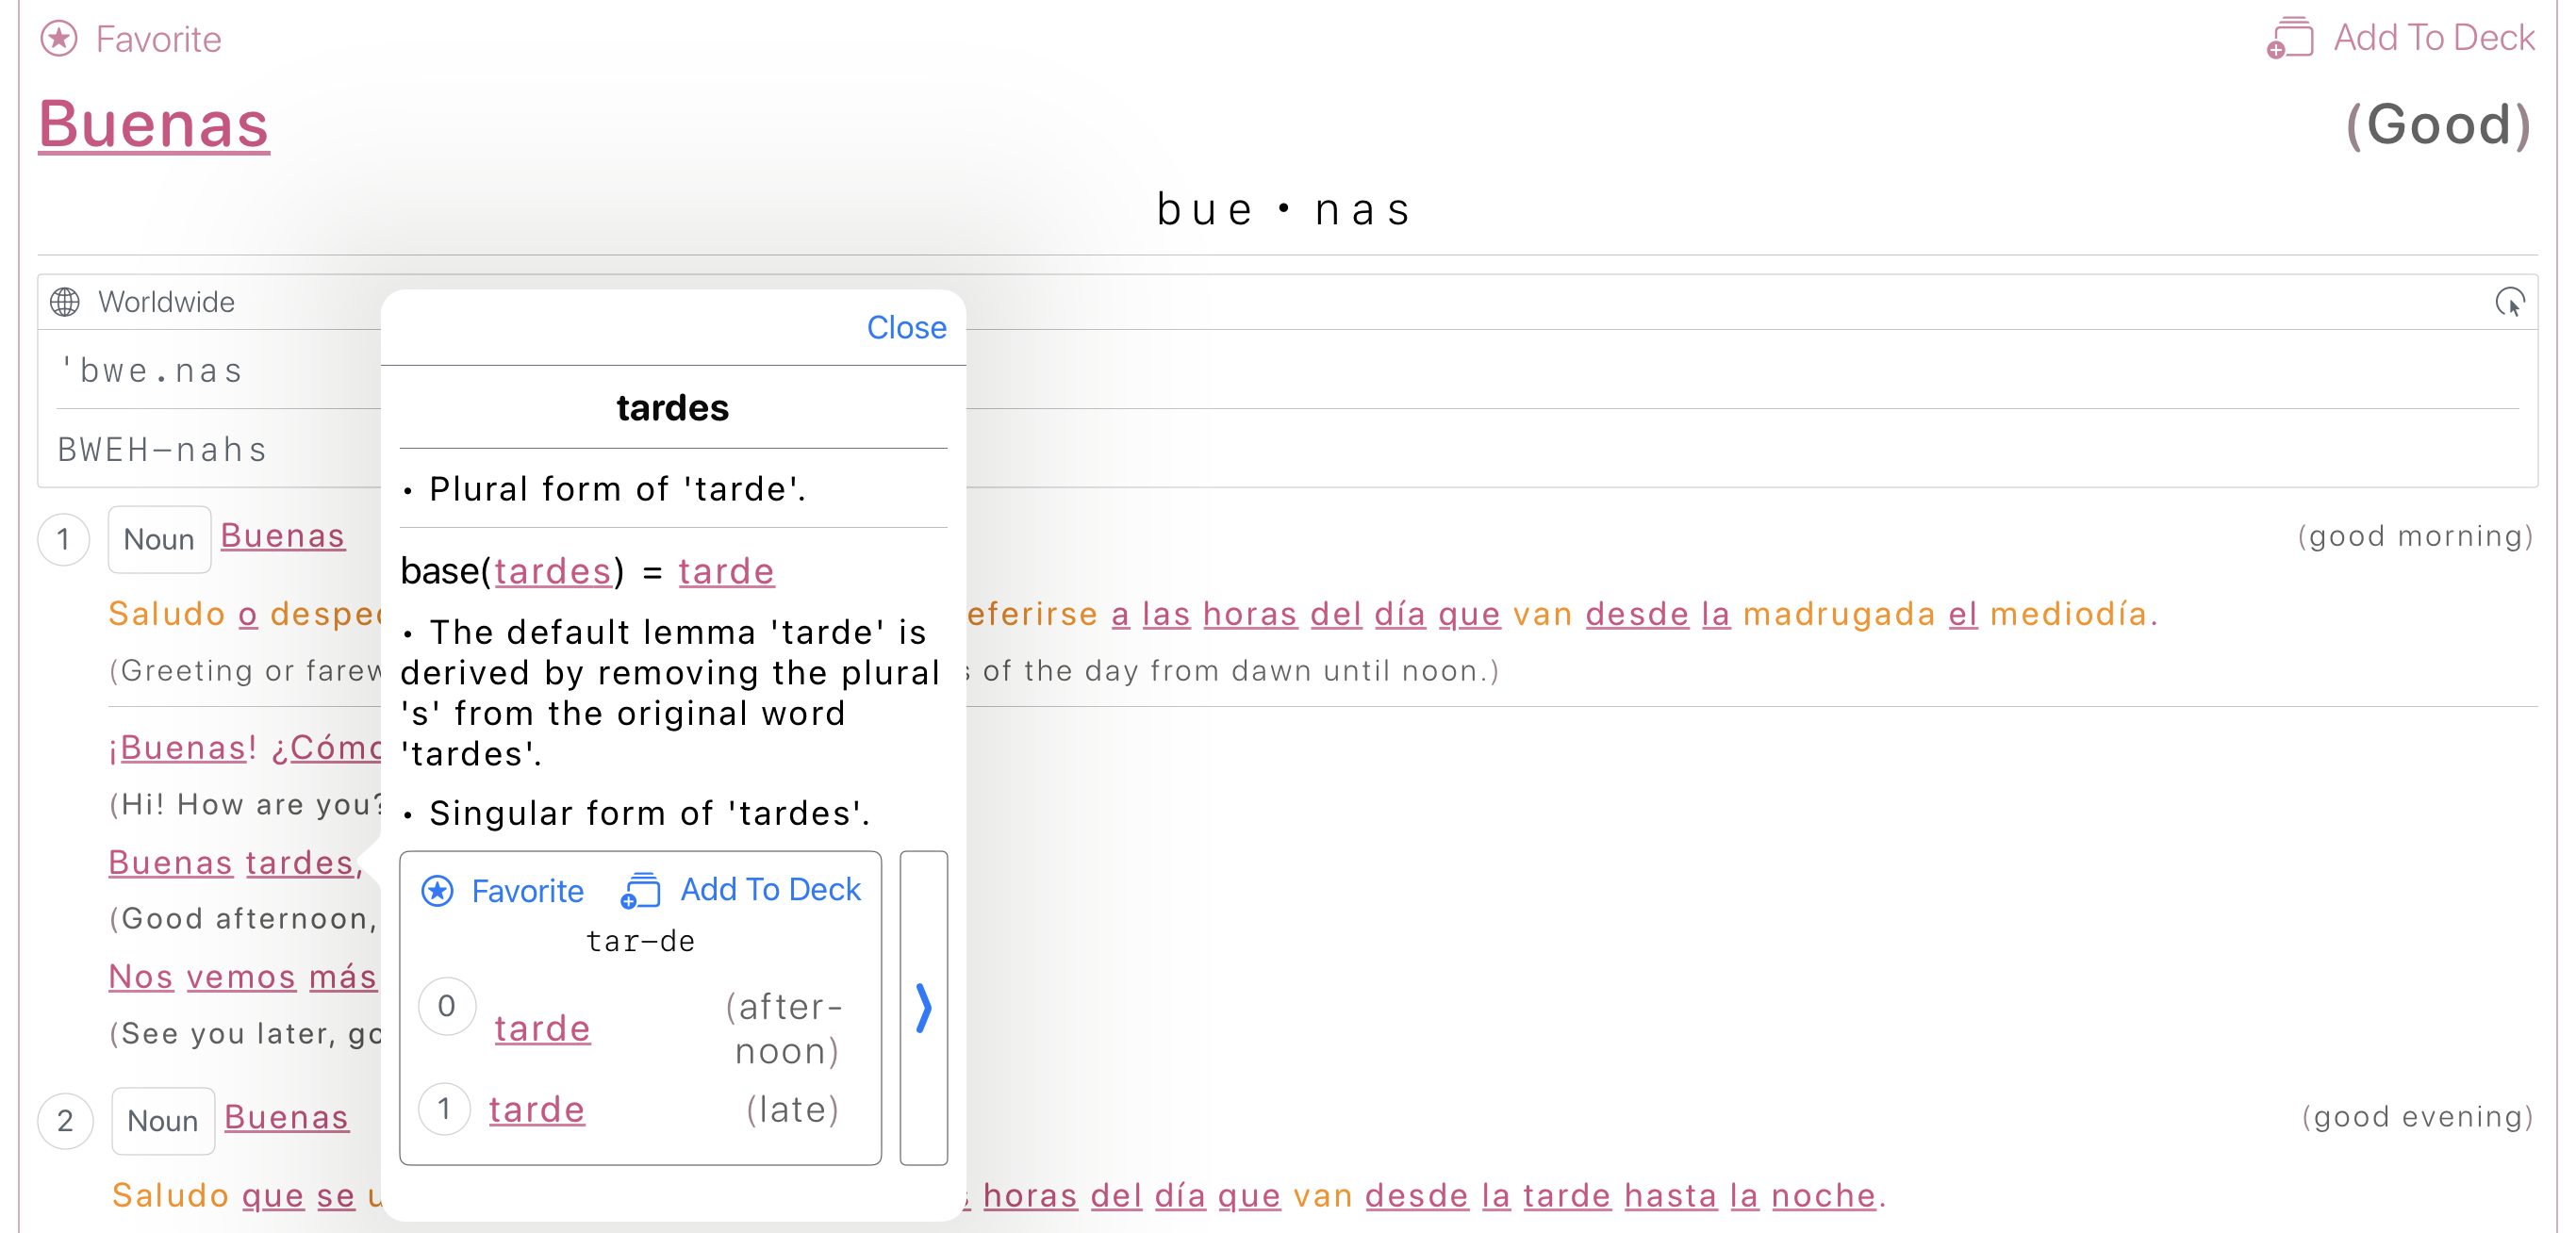Close the tardes popup
The image size is (2576, 1233).
coord(905,327)
